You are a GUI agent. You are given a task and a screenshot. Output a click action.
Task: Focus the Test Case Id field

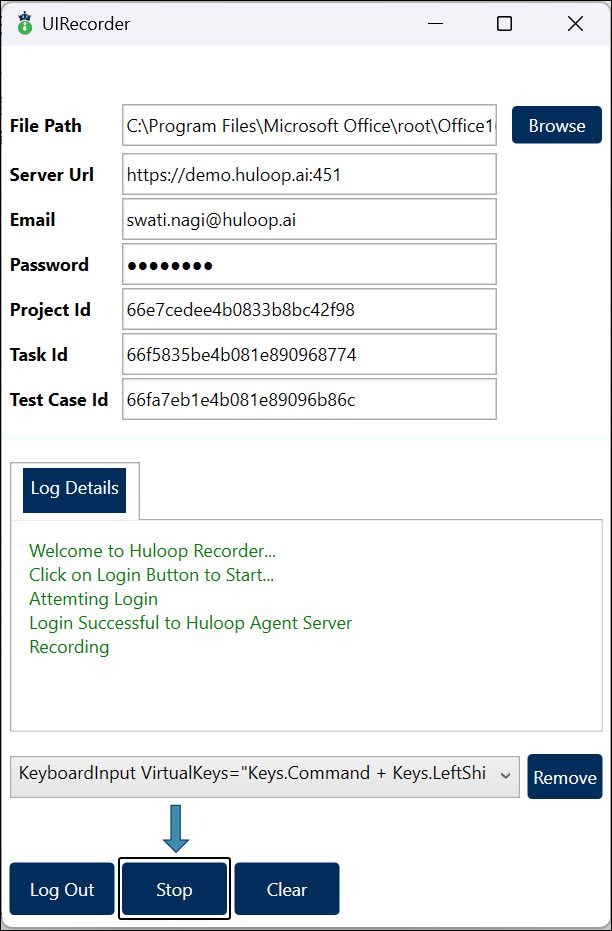[309, 400]
